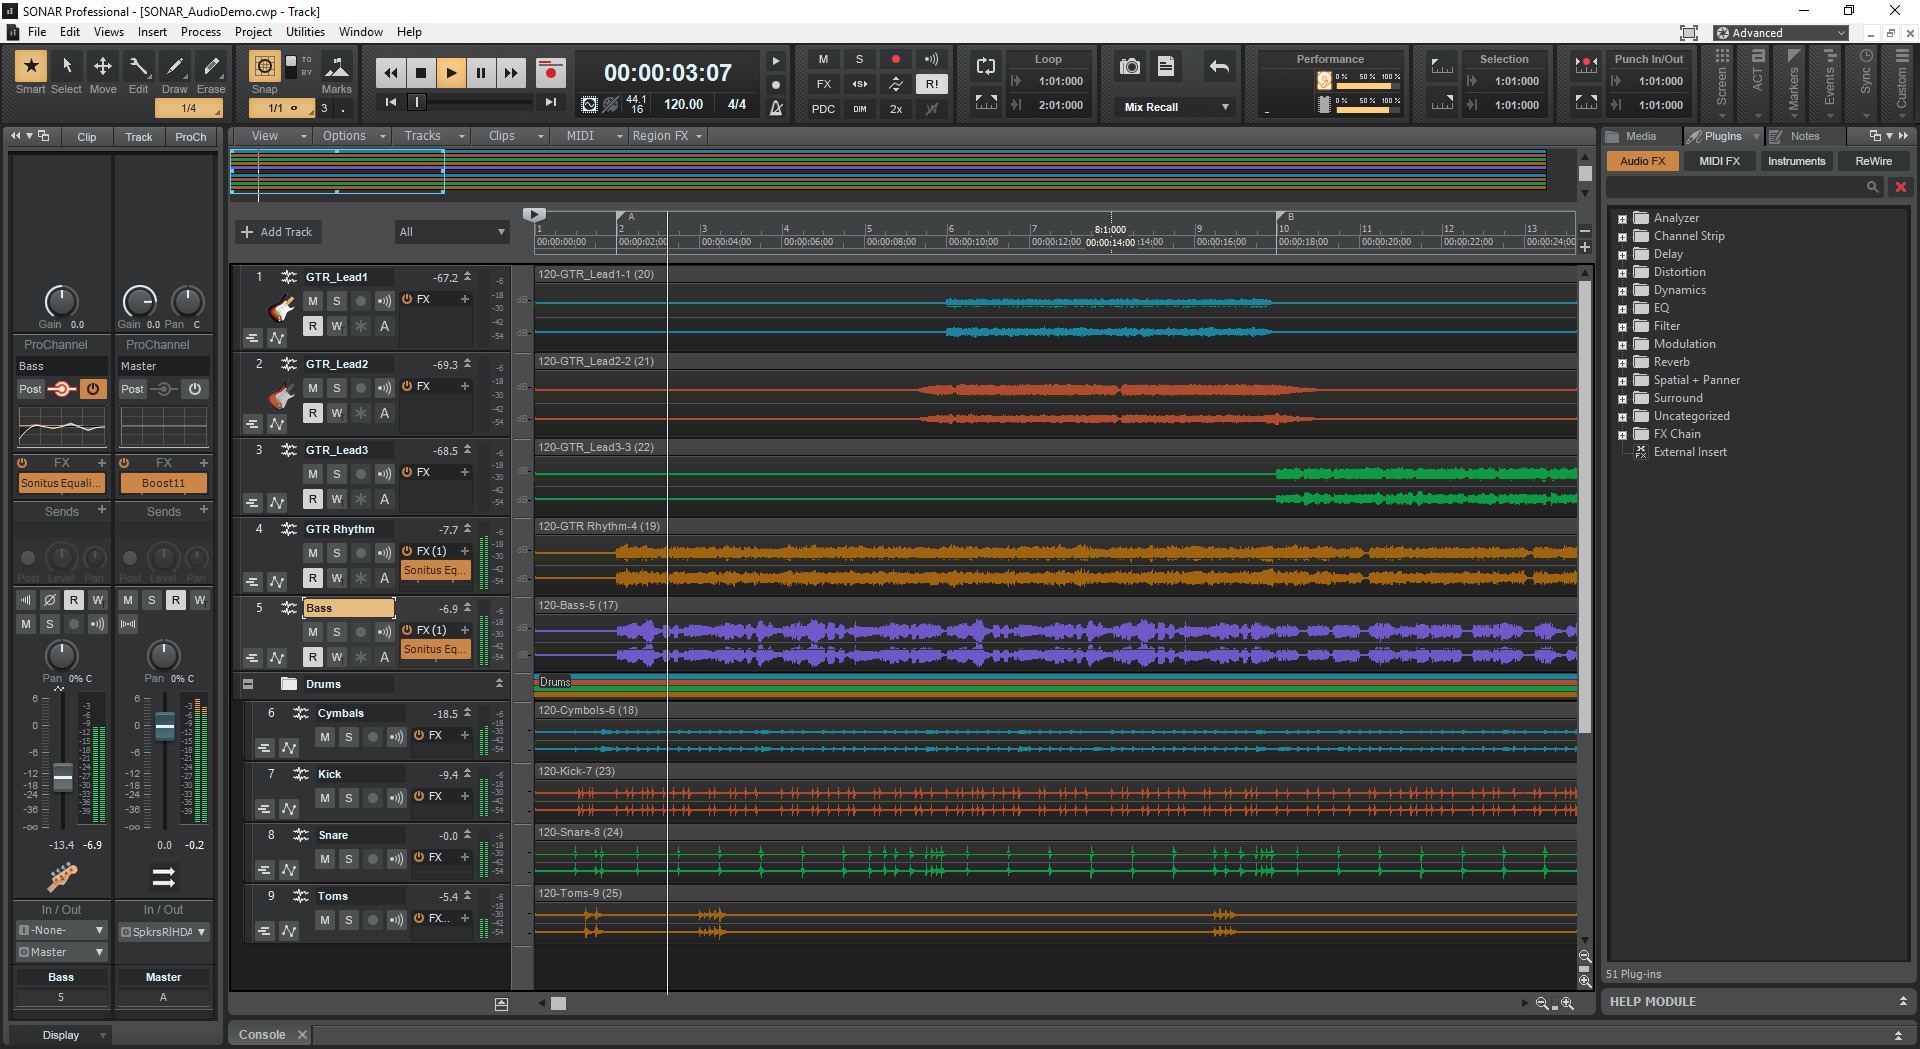The image size is (1920, 1049).
Task: Open the Process menu
Action: [200, 31]
